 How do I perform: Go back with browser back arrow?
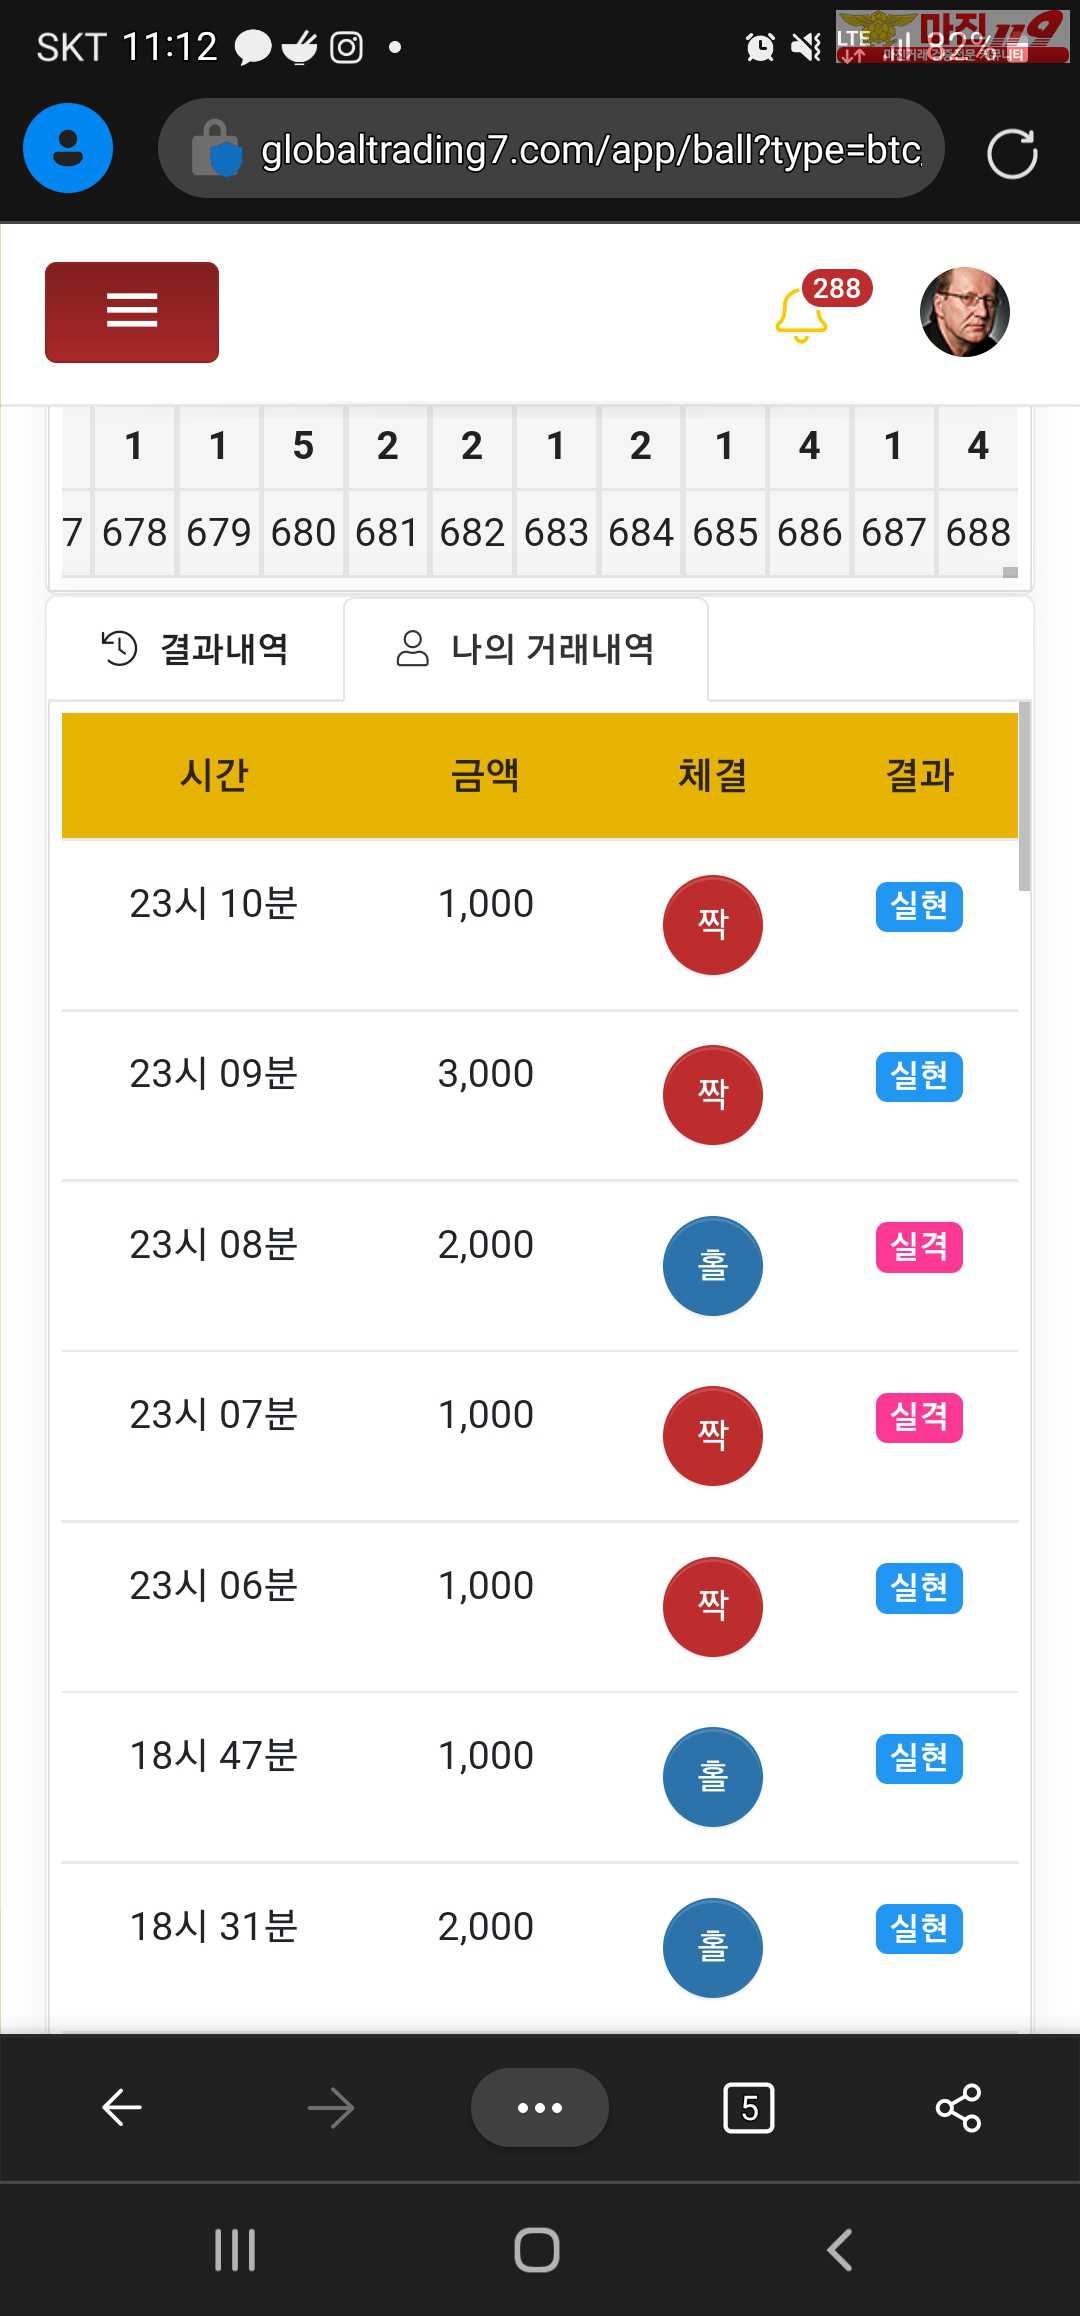(x=122, y=2108)
